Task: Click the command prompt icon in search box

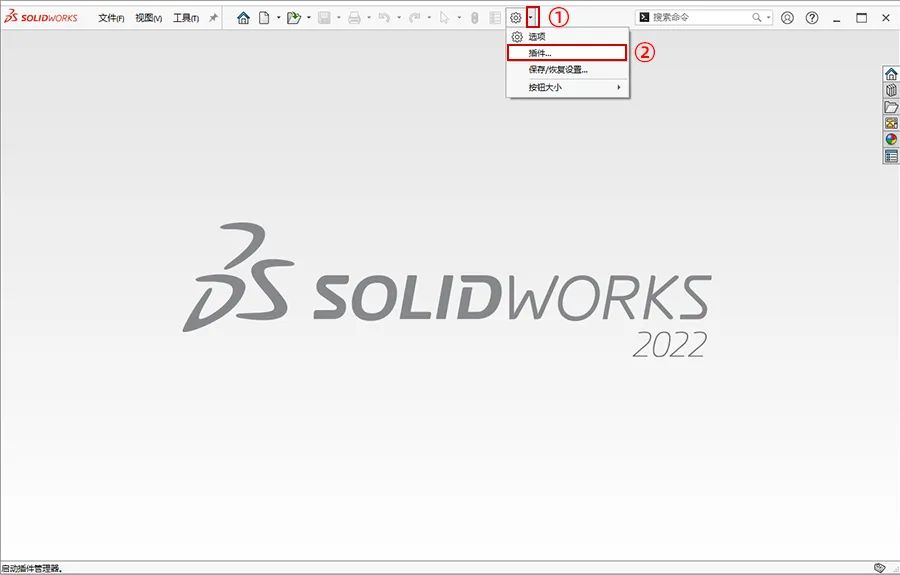Action: click(644, 17)
